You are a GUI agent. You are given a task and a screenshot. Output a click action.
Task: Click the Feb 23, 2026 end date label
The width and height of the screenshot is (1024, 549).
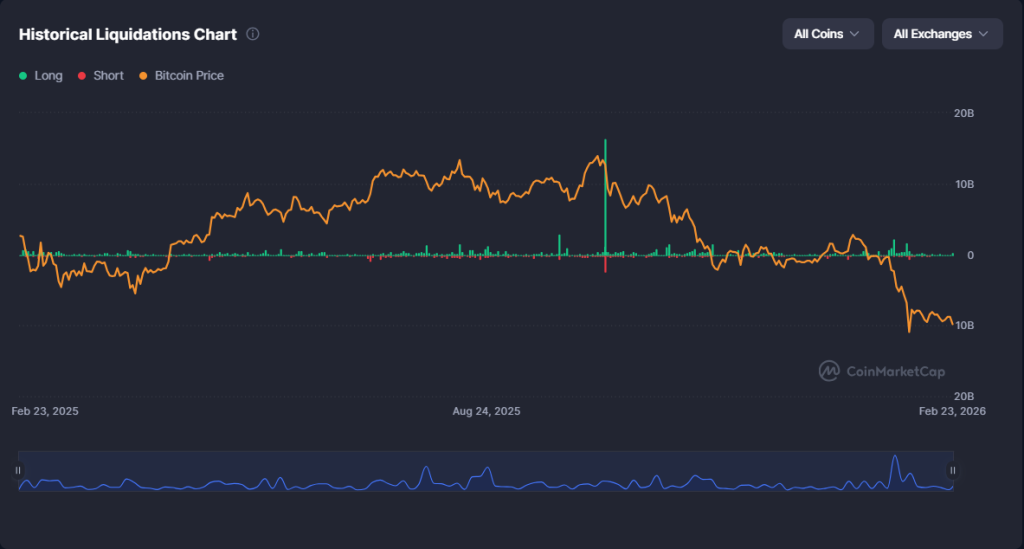tap(953, 411)
